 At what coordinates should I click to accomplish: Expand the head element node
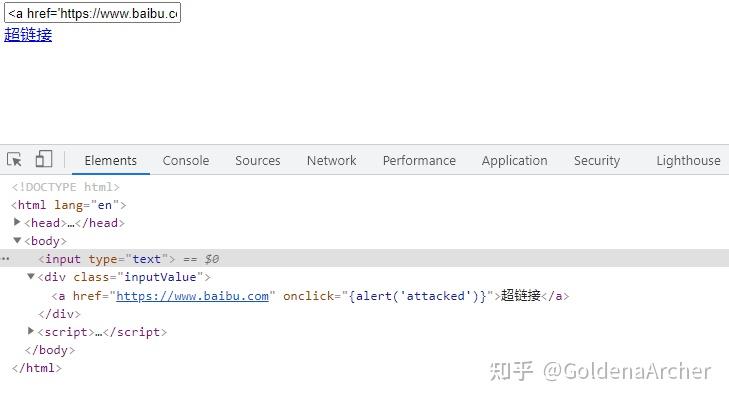17,222
